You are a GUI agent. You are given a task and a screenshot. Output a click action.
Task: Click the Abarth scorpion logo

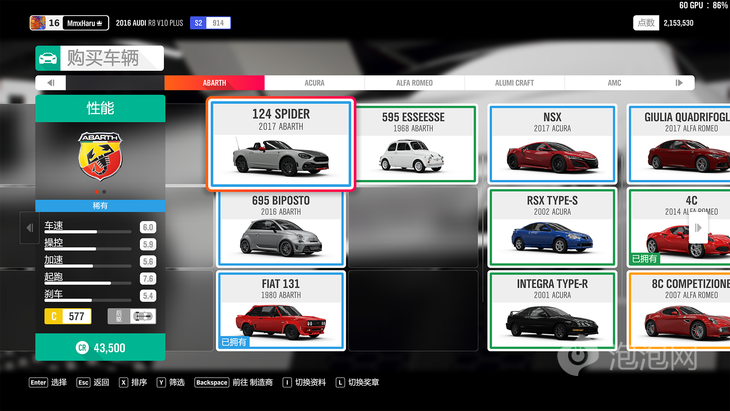100,155
